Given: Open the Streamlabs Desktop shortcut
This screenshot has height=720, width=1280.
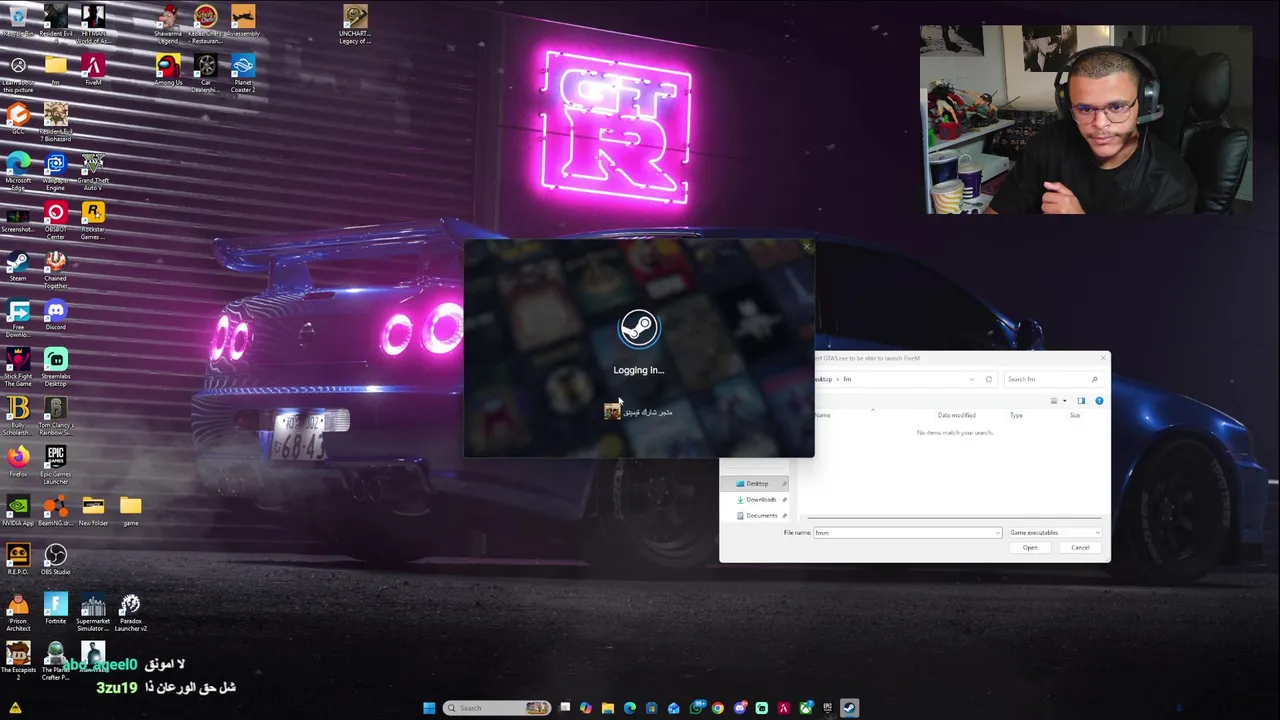Looking at the screenshot, I should coord(55,367).
